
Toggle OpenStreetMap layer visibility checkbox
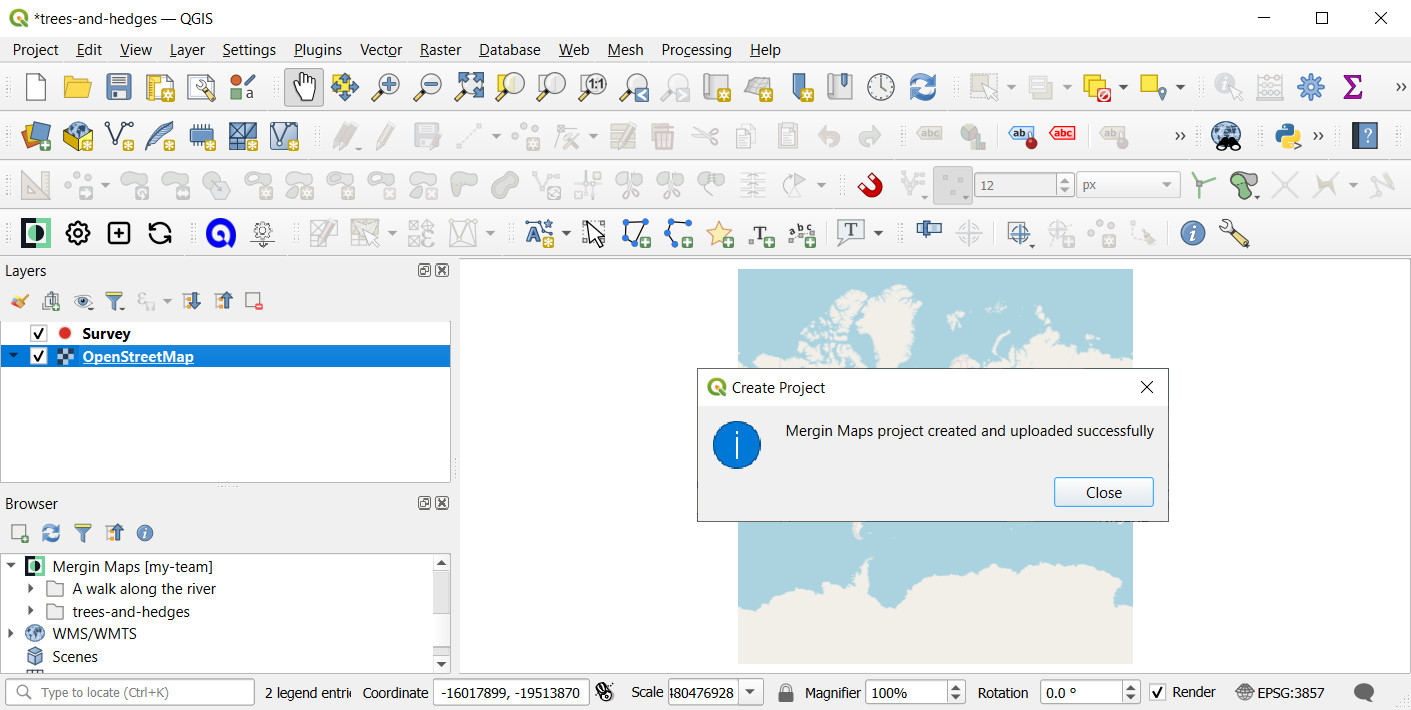point(39,357)
